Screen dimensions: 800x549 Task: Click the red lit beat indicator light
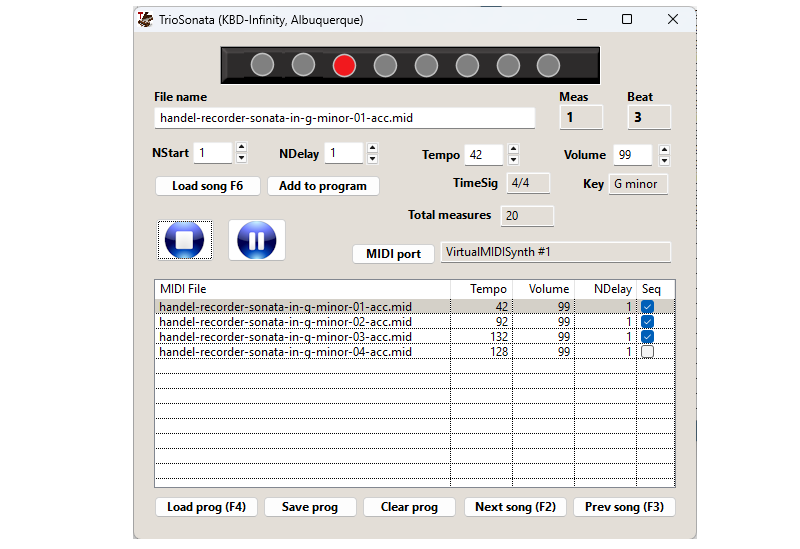coord(344,65)
